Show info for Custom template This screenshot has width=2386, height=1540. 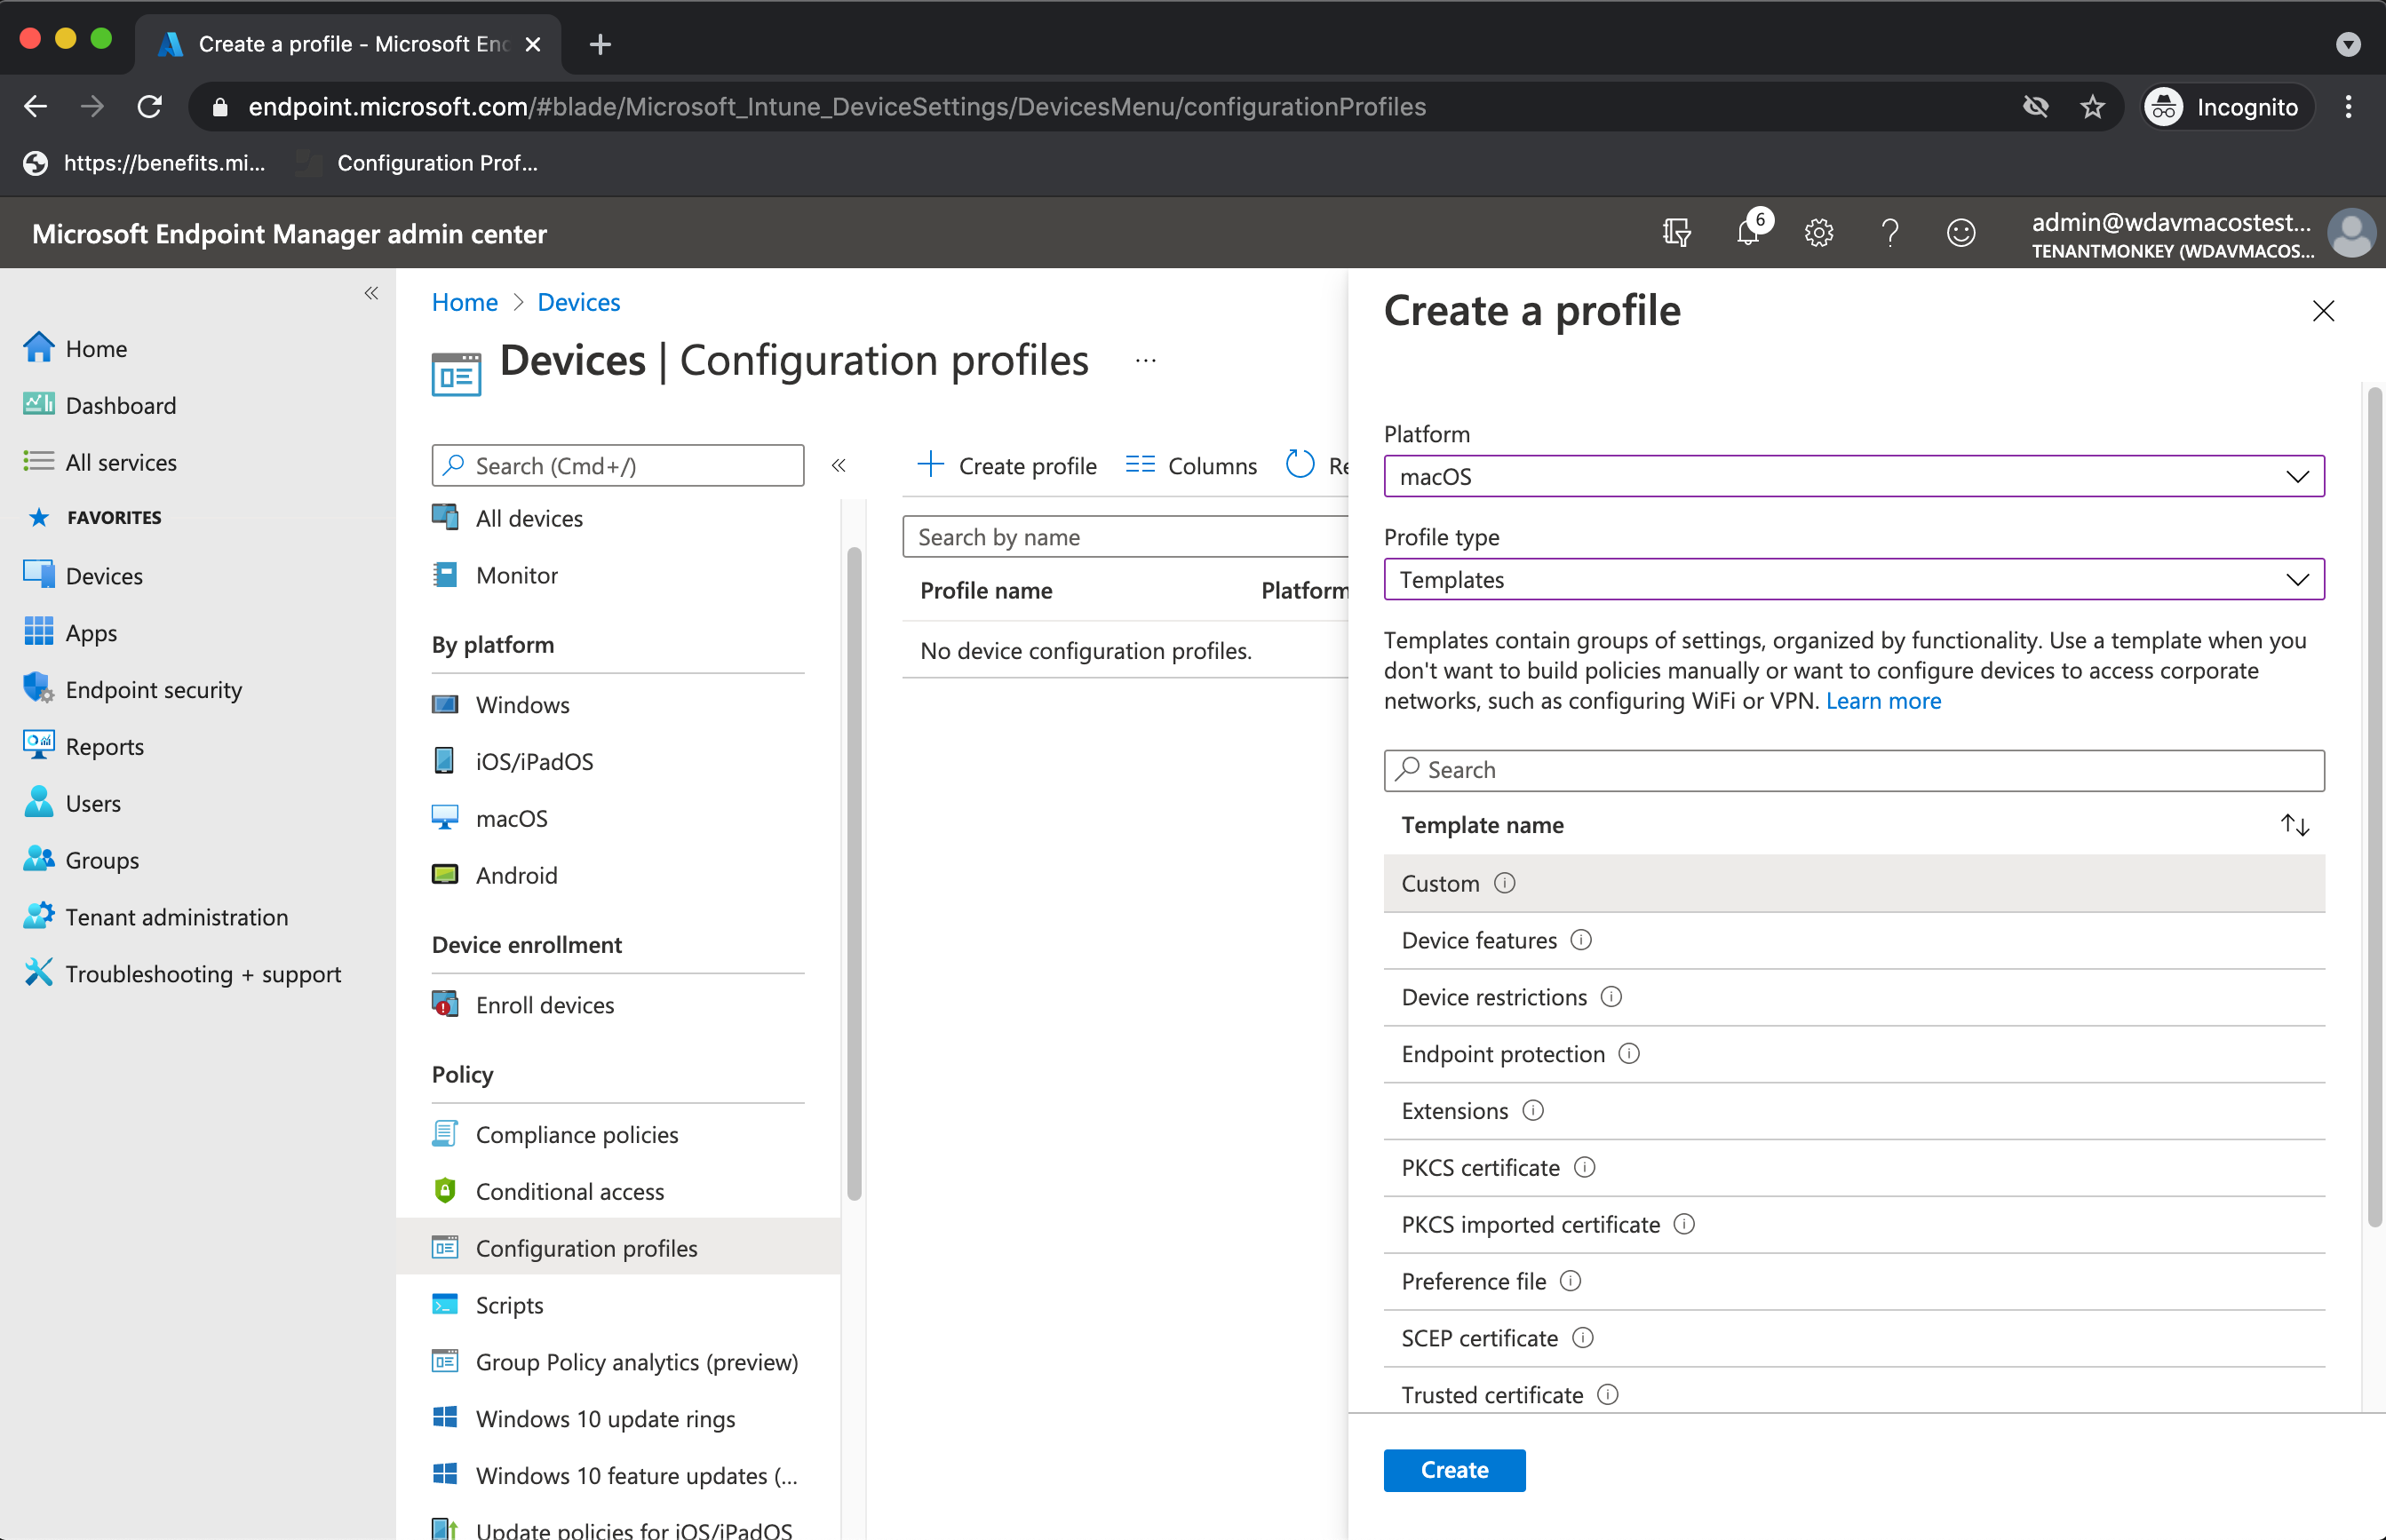tap(1505, 883)
